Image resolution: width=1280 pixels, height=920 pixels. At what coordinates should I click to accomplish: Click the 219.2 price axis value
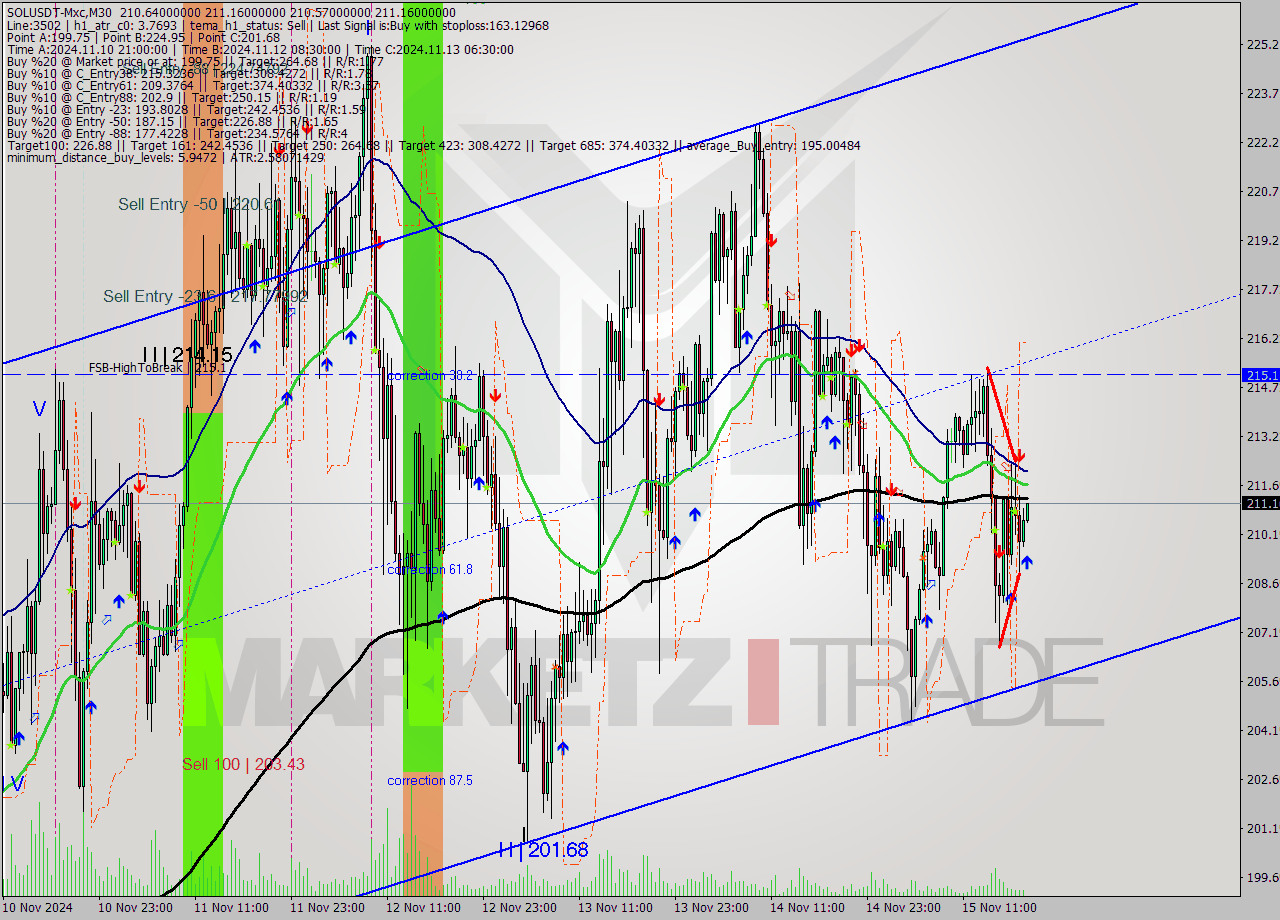click(1262, 241)
